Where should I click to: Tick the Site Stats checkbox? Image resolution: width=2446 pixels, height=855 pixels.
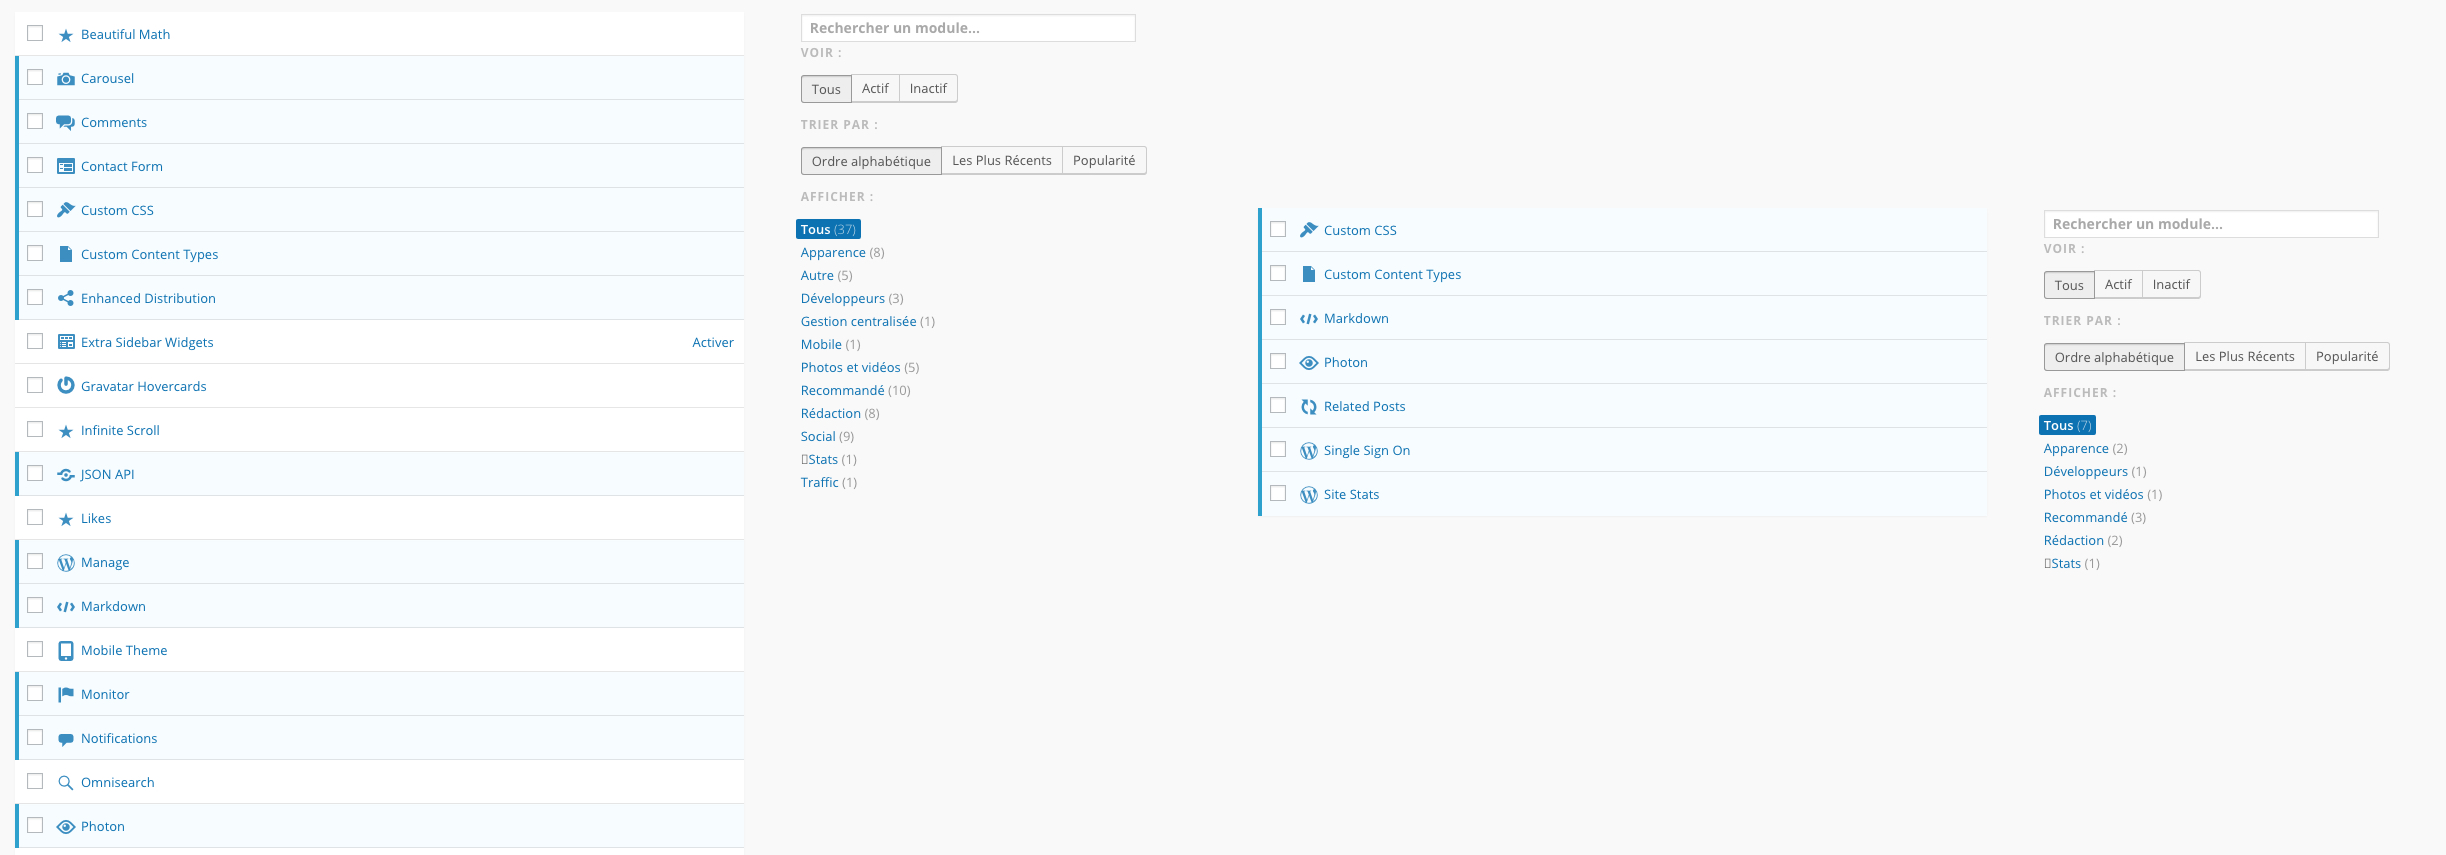click(1278, 493)
